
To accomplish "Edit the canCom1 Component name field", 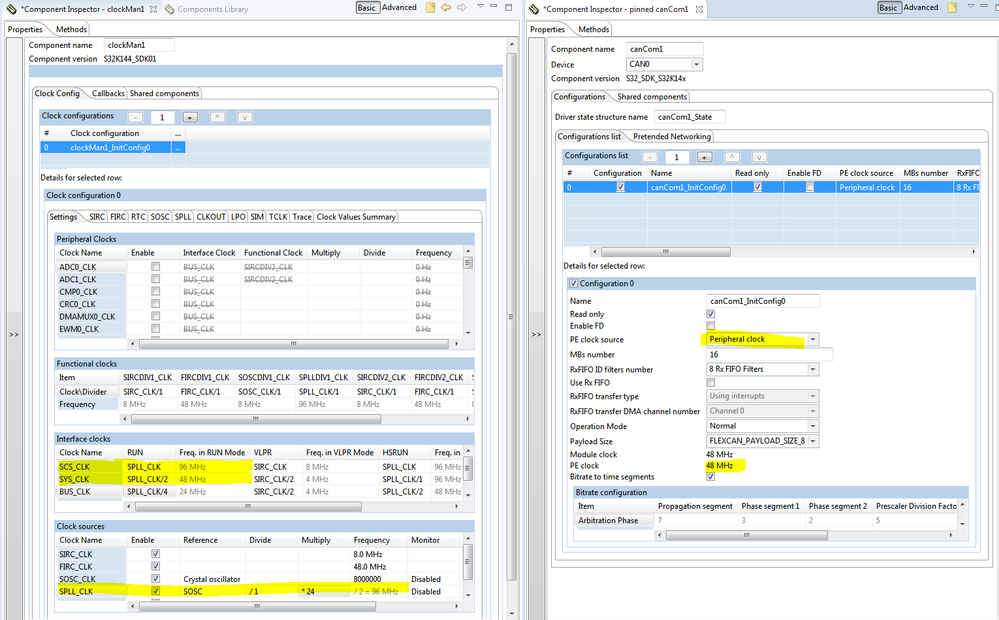I will point(665,49).
